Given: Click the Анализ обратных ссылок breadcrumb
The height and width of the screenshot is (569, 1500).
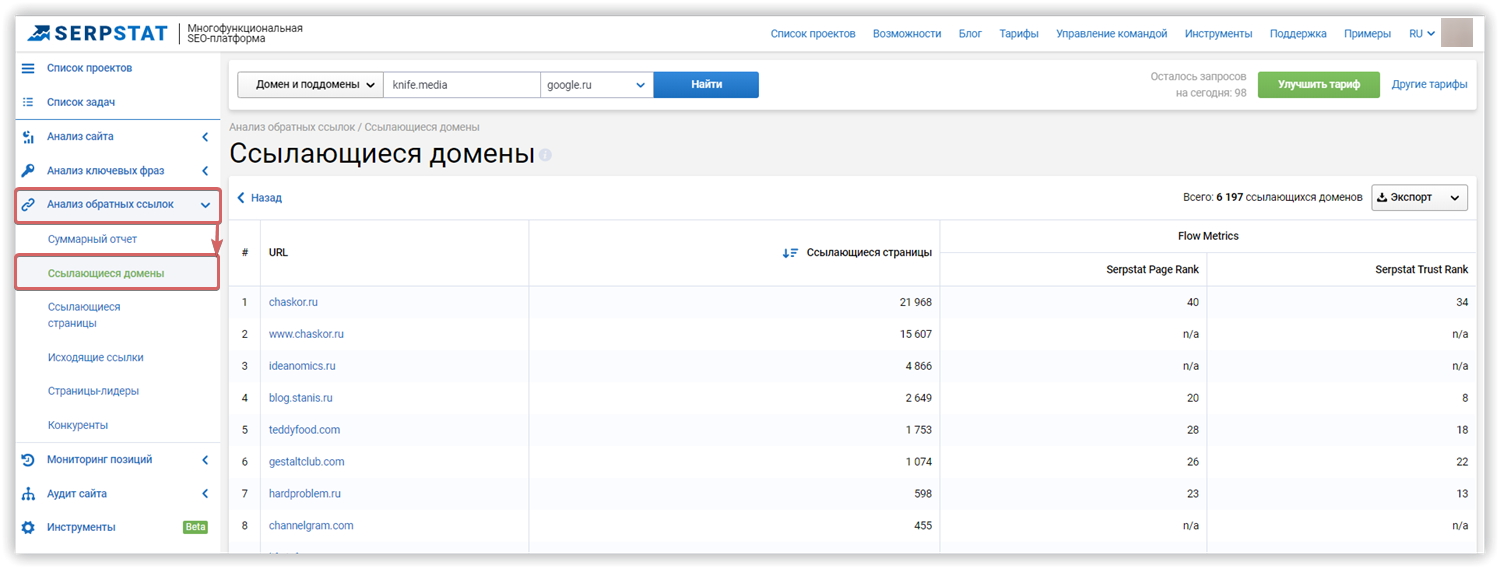Looking at the screenshot, I should point(293,127).
